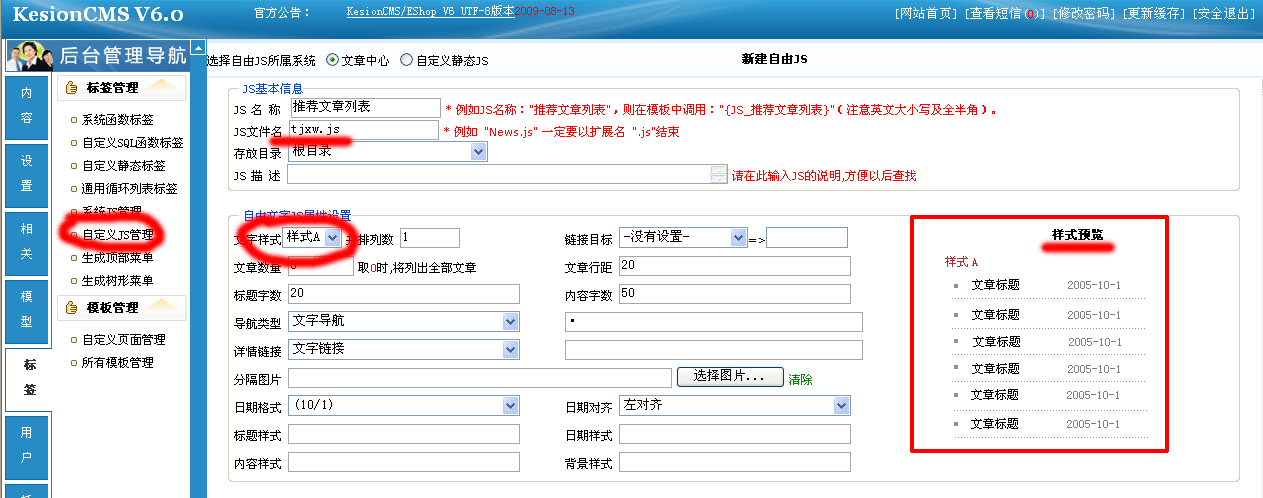
Task: Open 自定义页面管理 in the navigation
Action: point(124,340)
